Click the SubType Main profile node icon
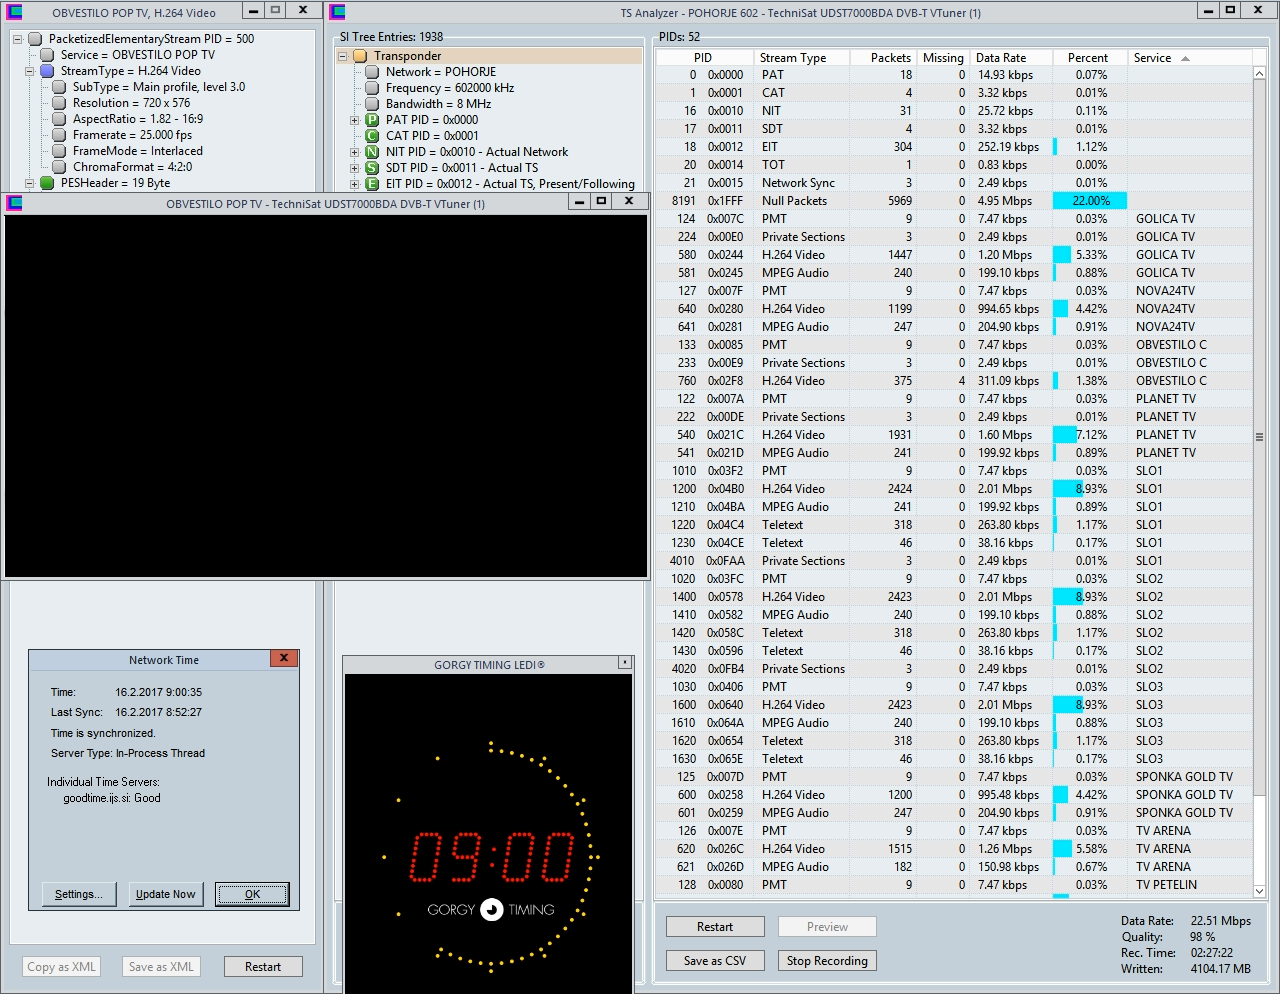 [59, 87]
